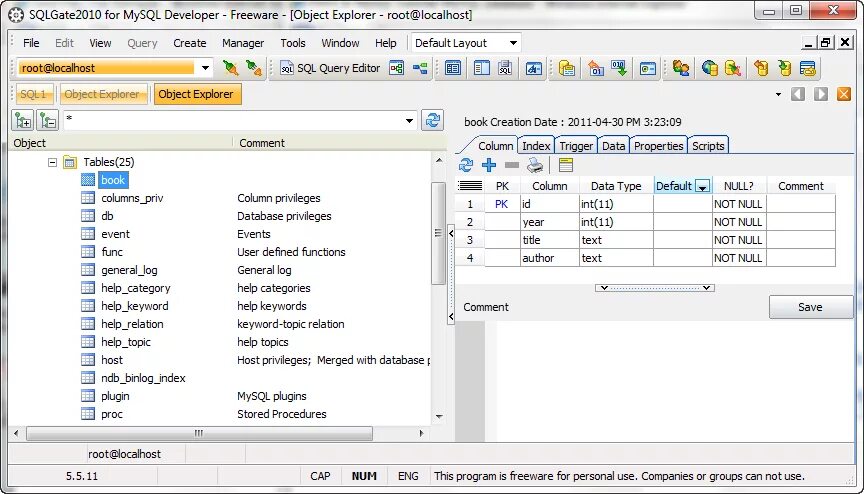864x494 pixels.
Task: Print the column list with printer icon
Action: pyautogui.click(x=534, y=165)
